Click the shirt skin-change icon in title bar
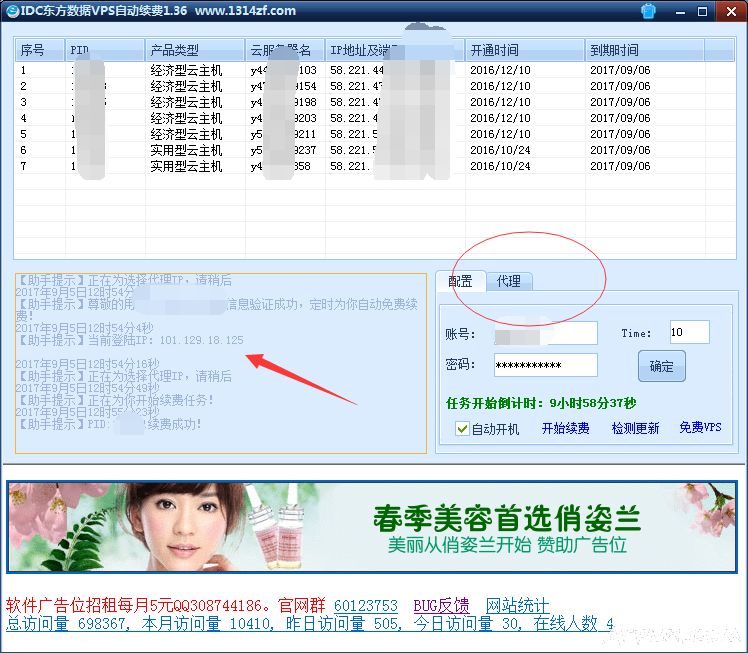748x653 pixels. pos(649,10)
